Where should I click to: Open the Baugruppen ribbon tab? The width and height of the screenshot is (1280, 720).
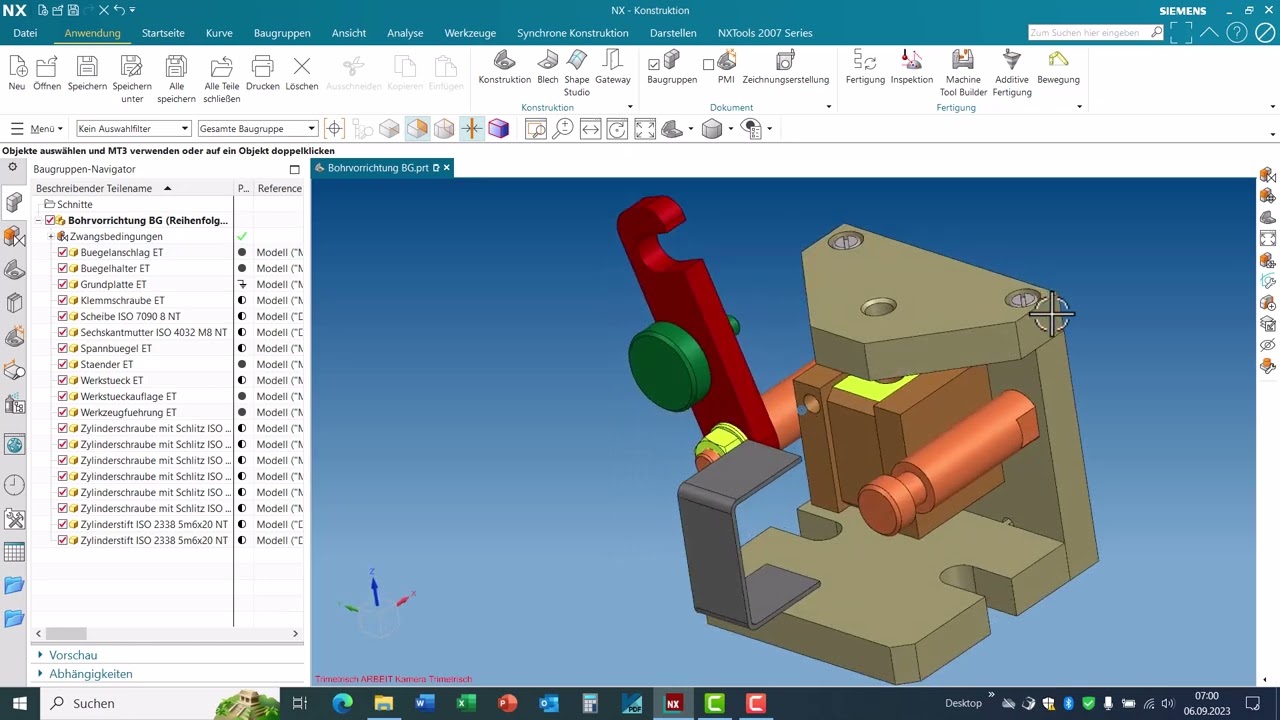click(282, 33)
